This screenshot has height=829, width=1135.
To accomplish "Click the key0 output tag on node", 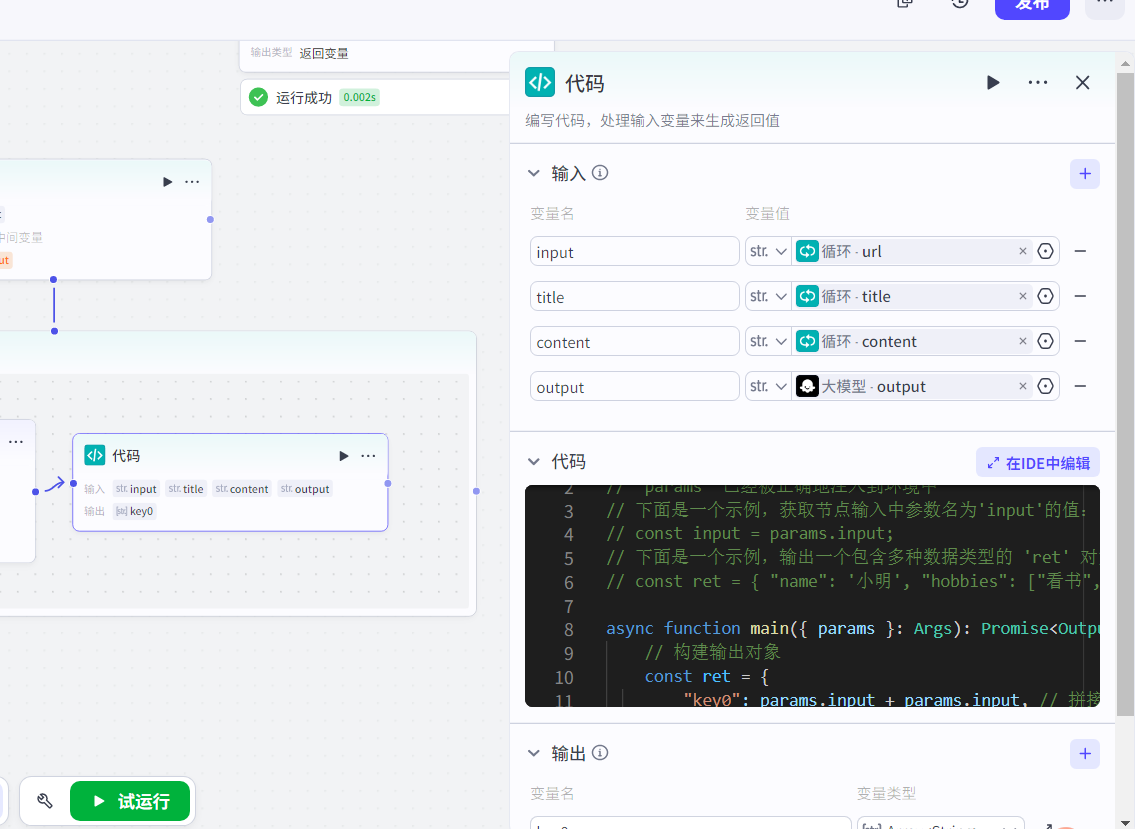I will 135,511.
